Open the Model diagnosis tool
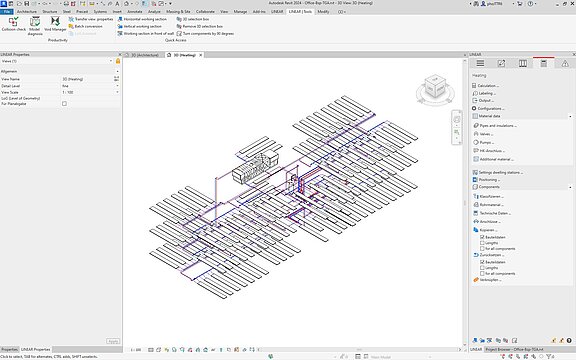 pos(35,26)
